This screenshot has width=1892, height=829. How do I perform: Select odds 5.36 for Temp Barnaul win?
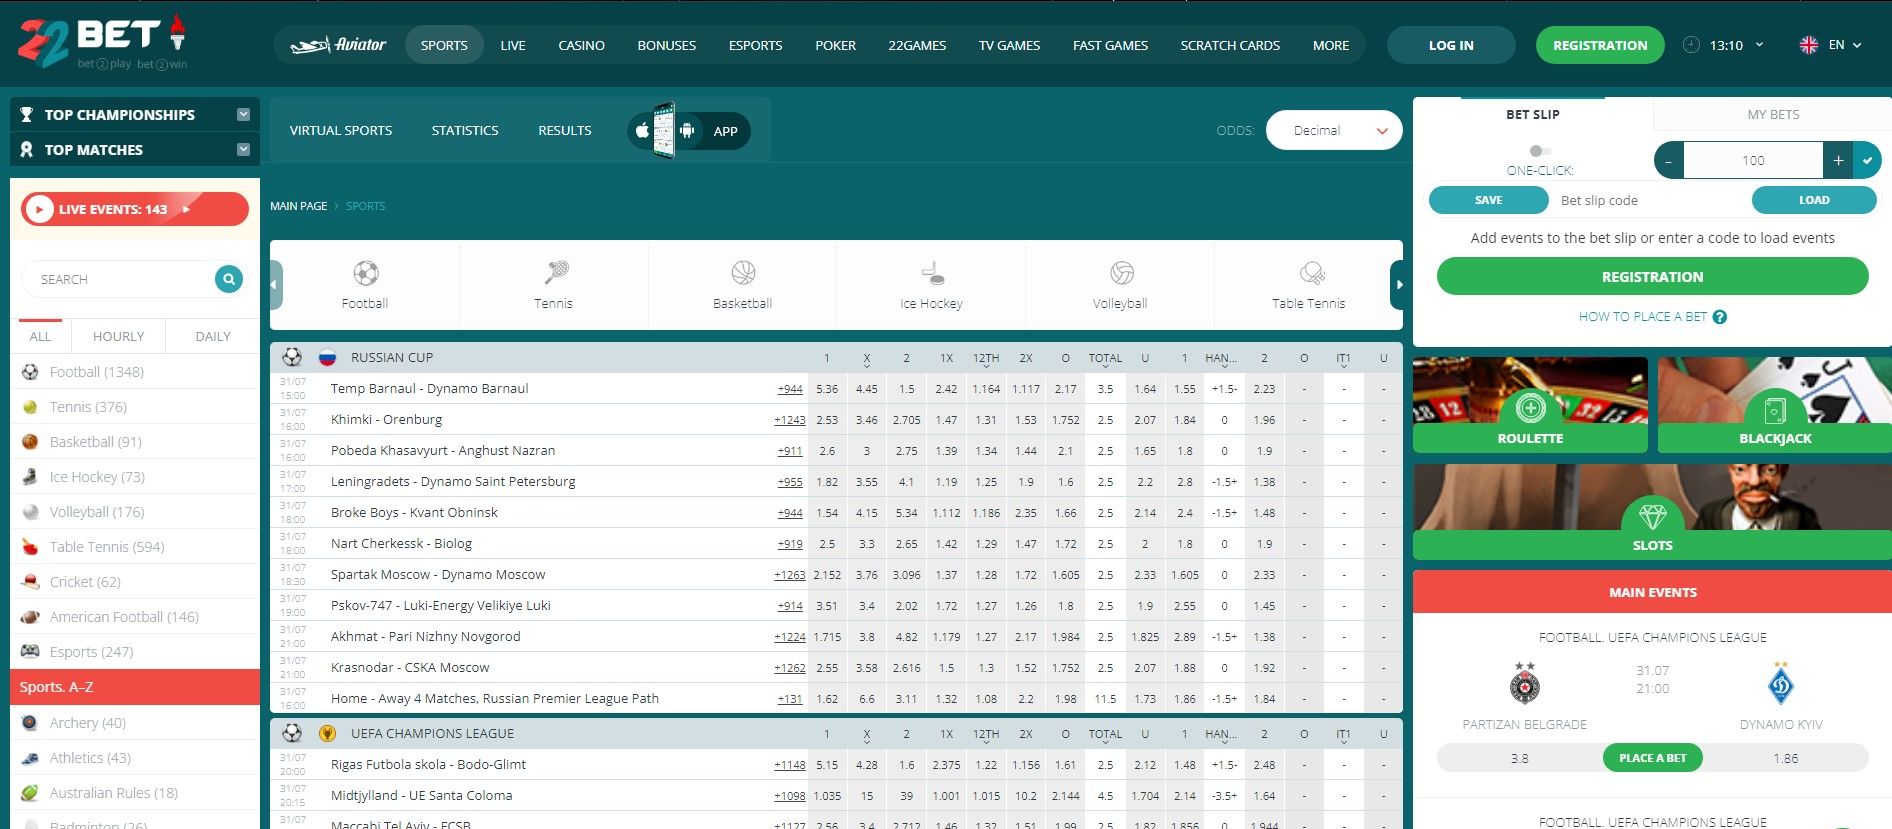pyautogui.click(x=827, y=389)
